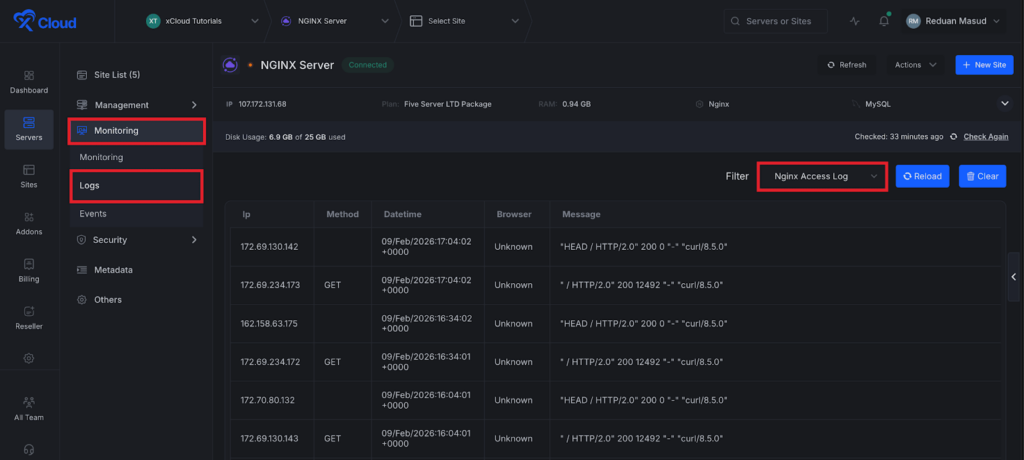The width and height of the screenshot is (1024, 460).
Task: Expand the Management menu section
Action: coord(135,105)
